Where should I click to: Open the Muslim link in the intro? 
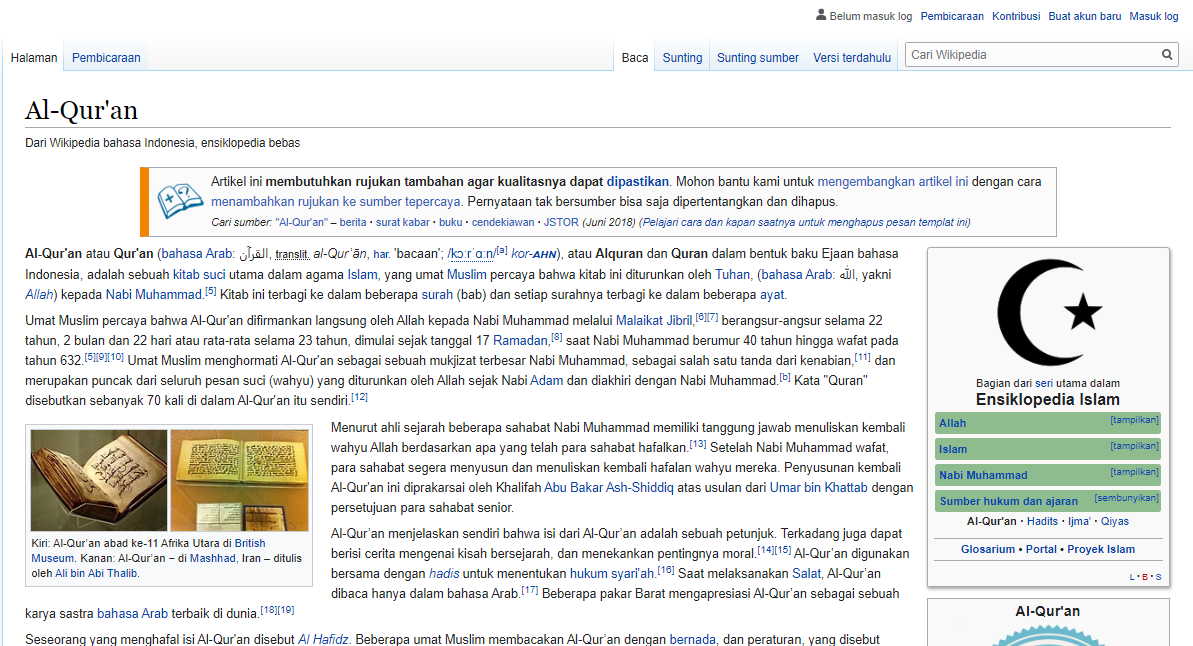point(466,275)
